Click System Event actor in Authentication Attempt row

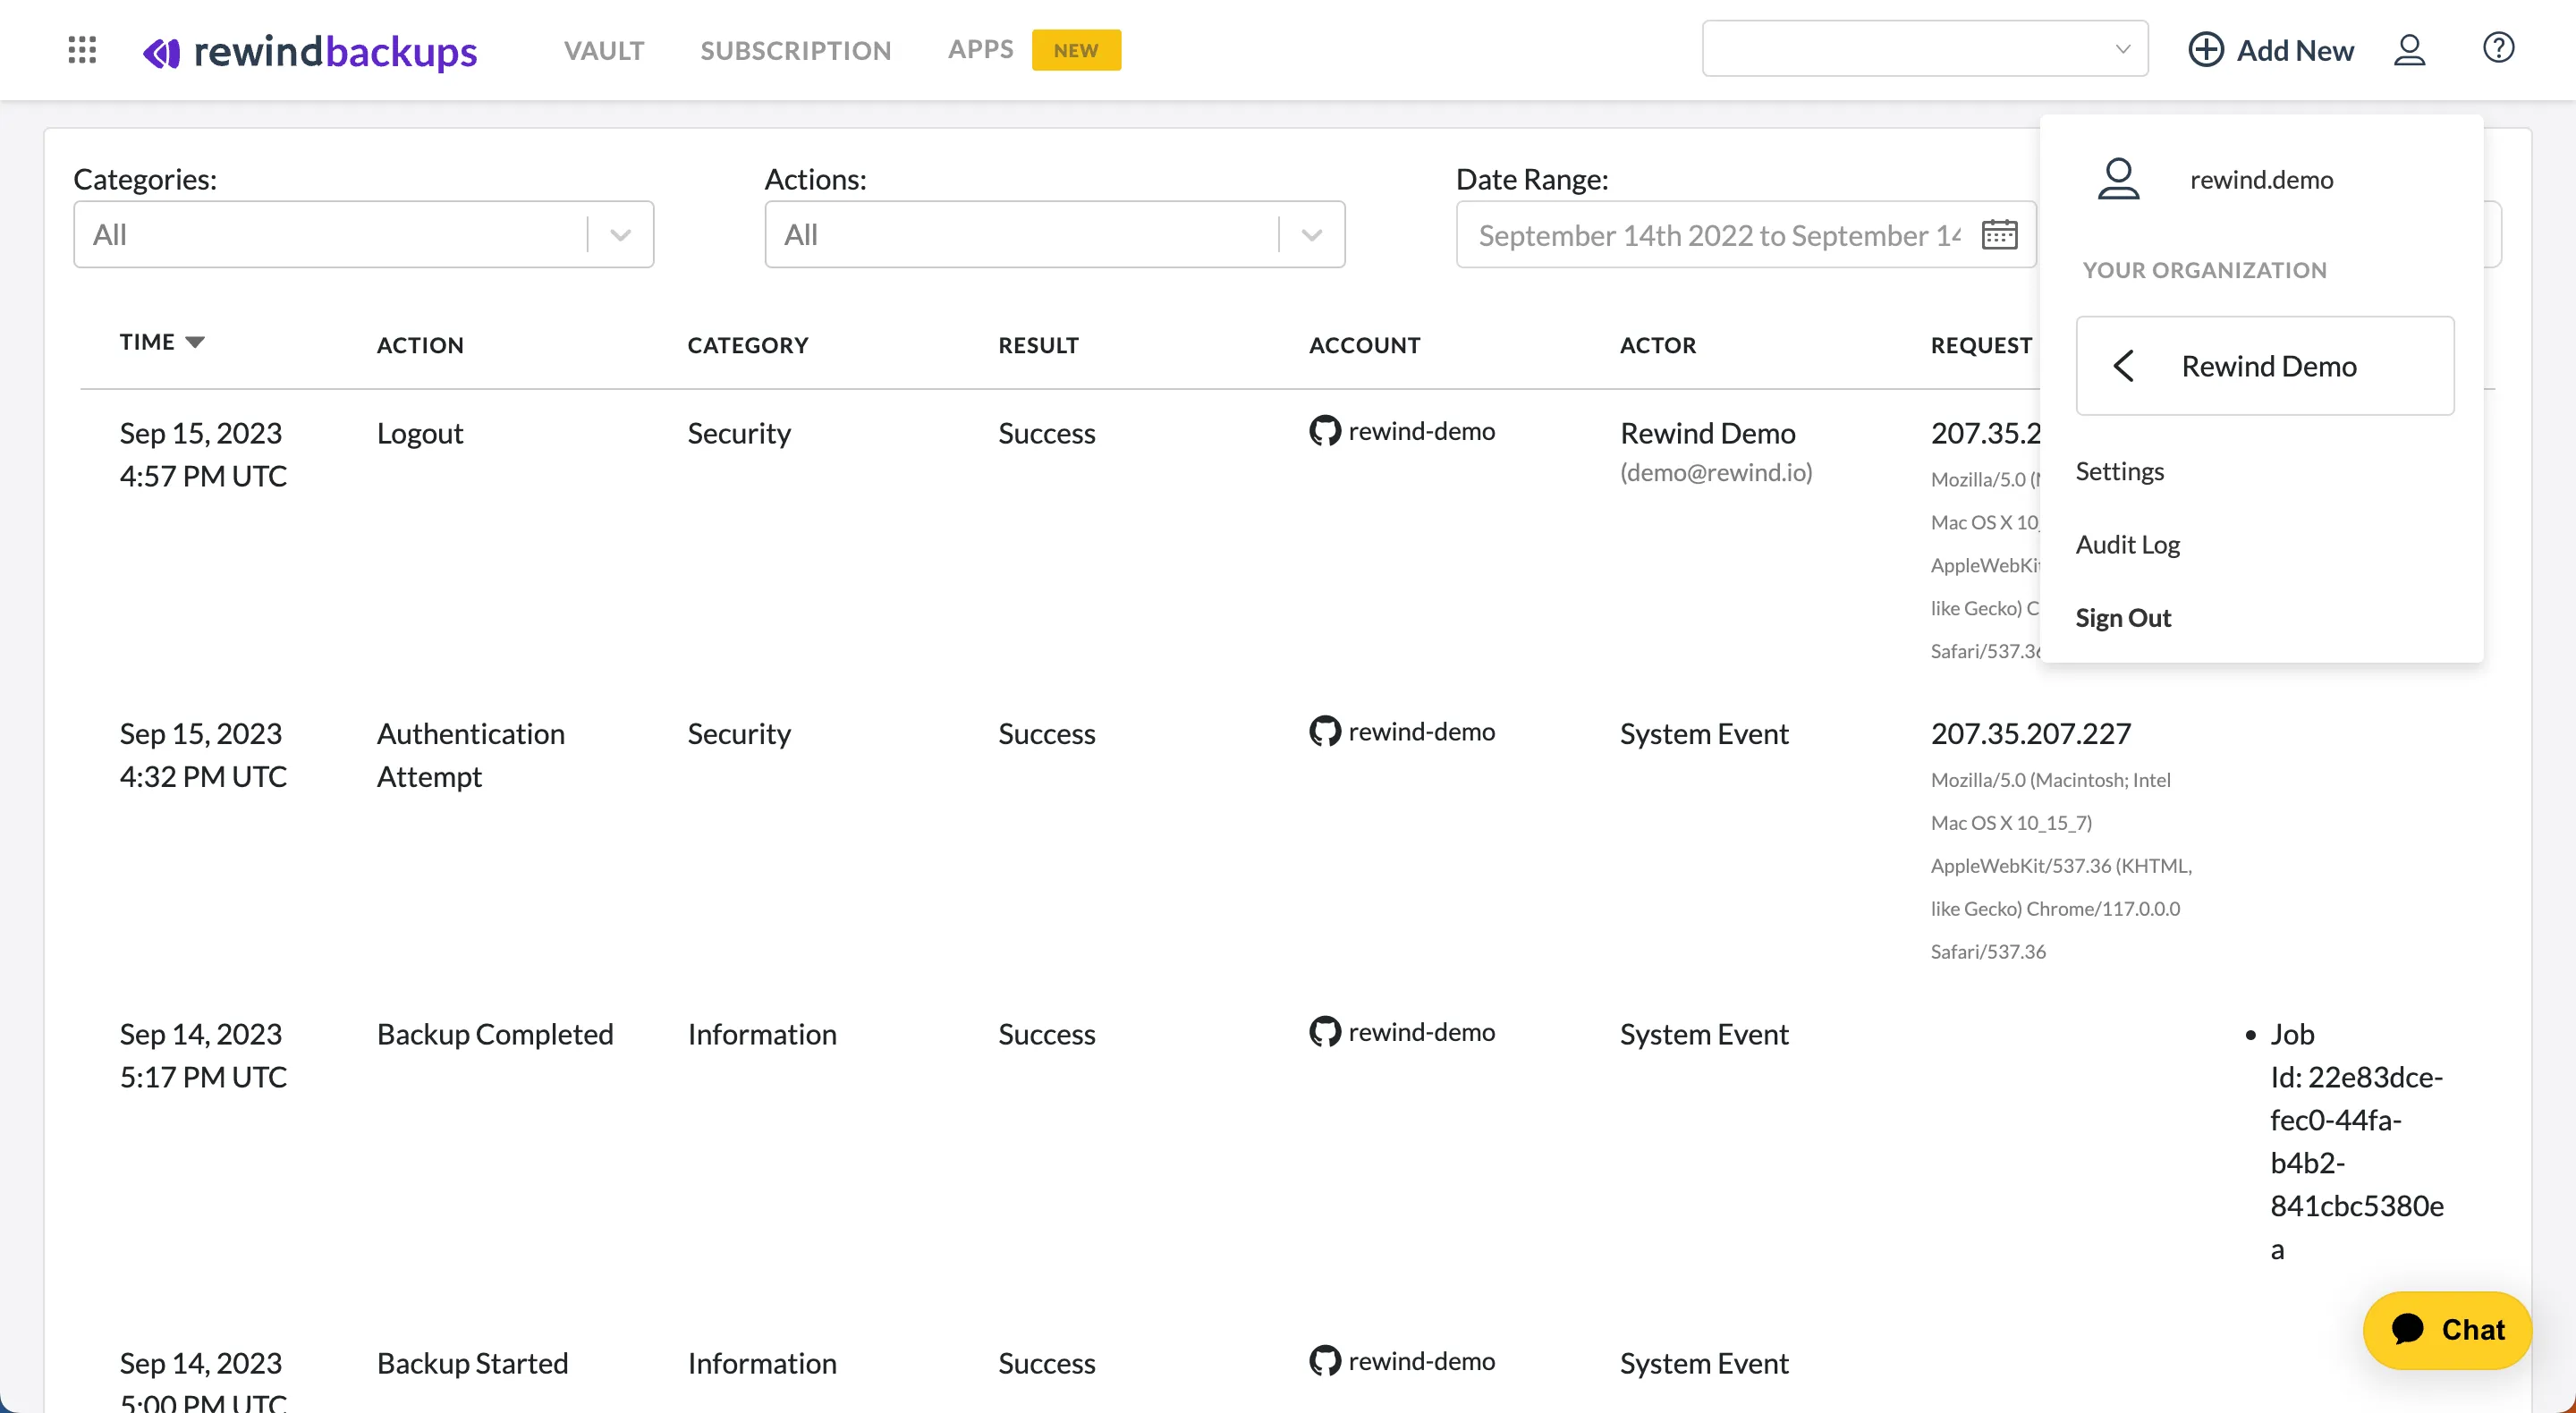pyautogui.click(x=1704, y=734)
